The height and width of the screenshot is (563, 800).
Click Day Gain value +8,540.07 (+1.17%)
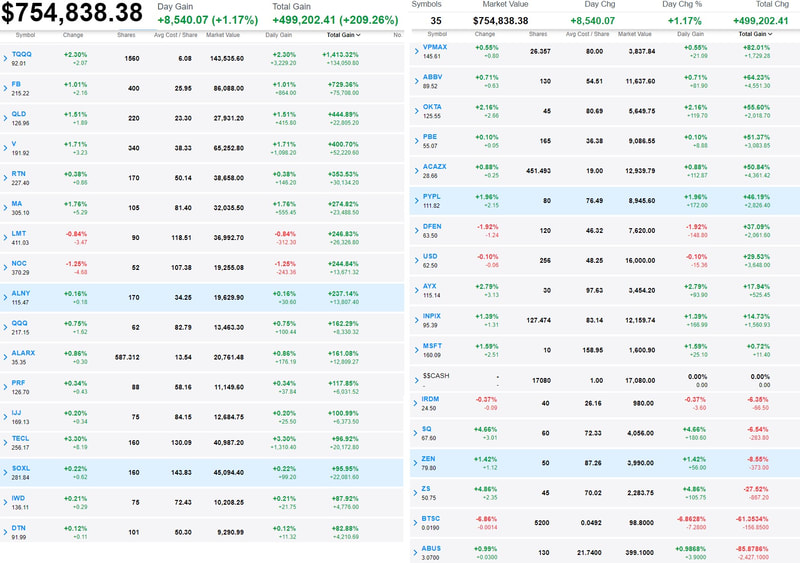point(208,20)
